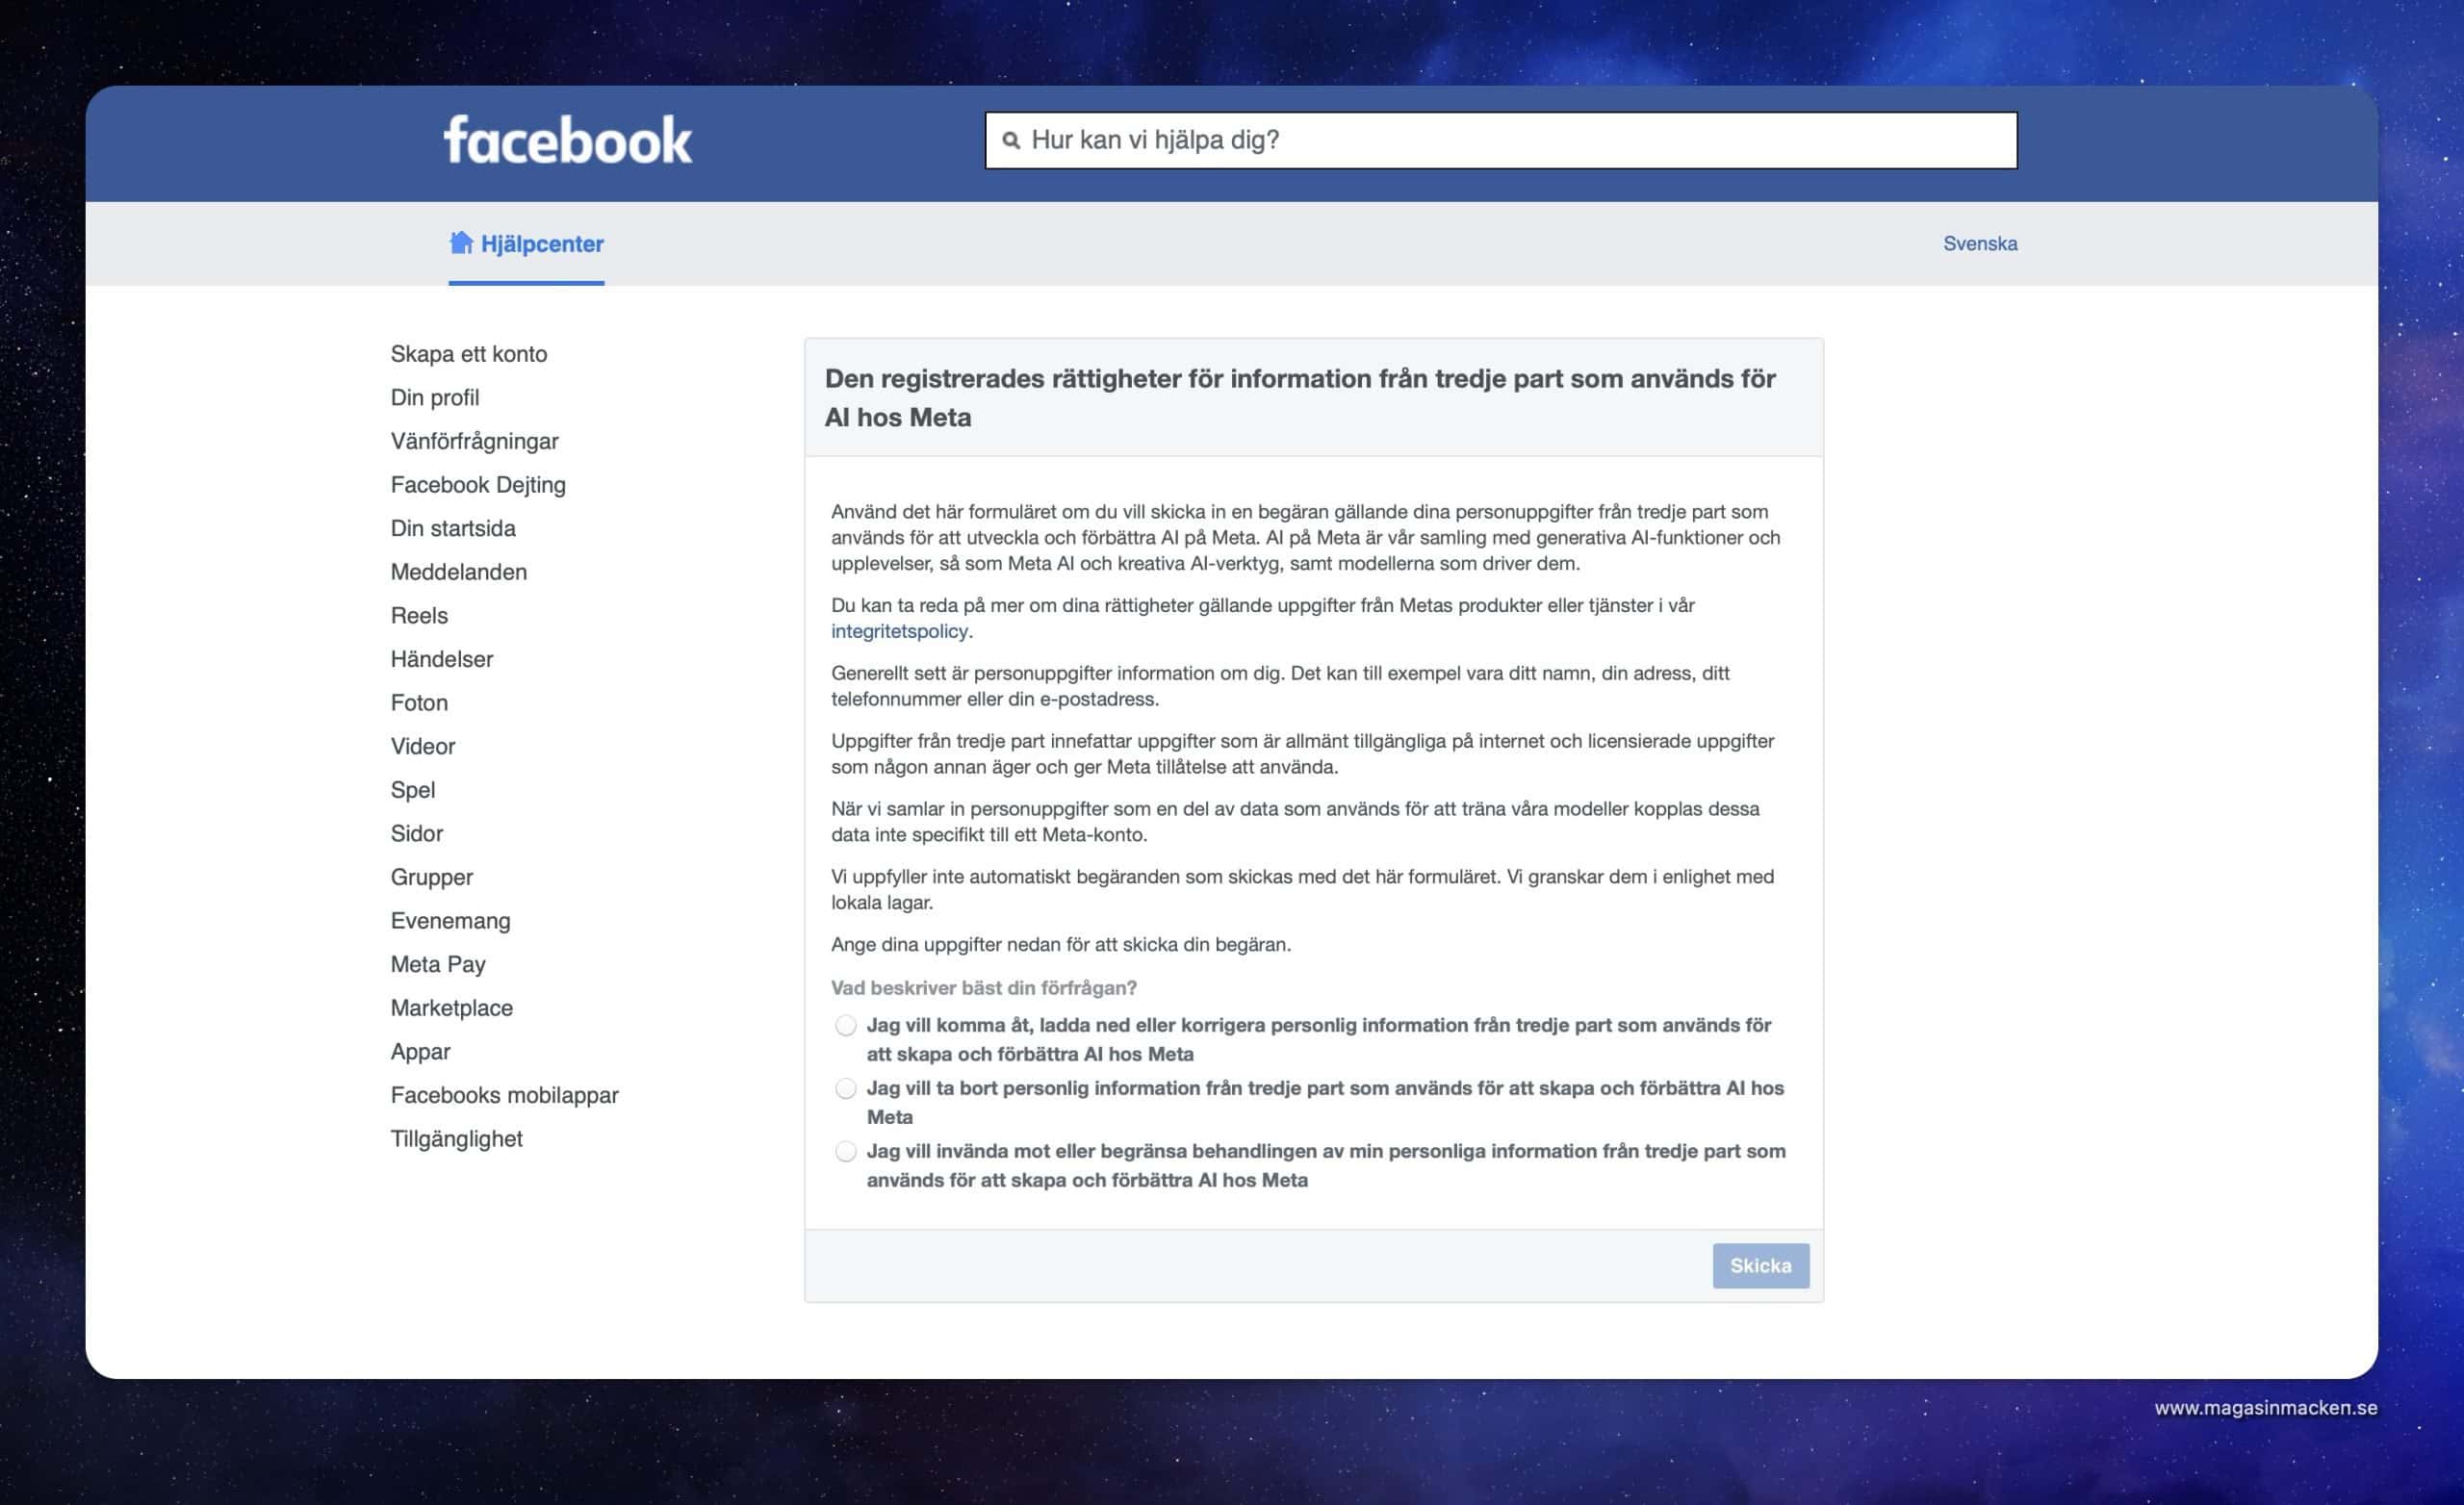Open the Marketplace help topic
The image size is (2464, 1505).
pos(451,1008)
